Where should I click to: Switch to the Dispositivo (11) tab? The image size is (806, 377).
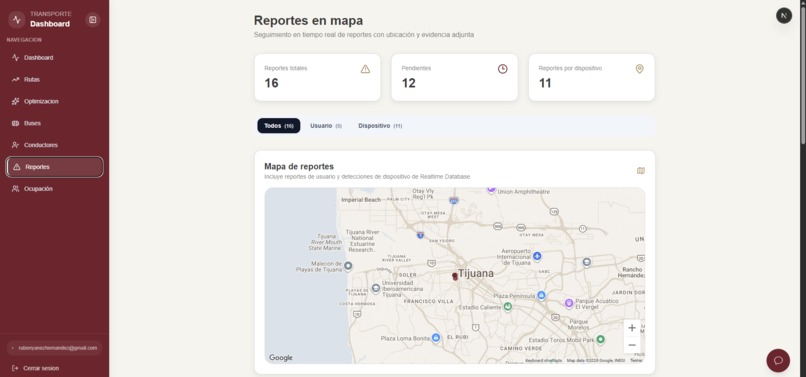coord(380,125)
